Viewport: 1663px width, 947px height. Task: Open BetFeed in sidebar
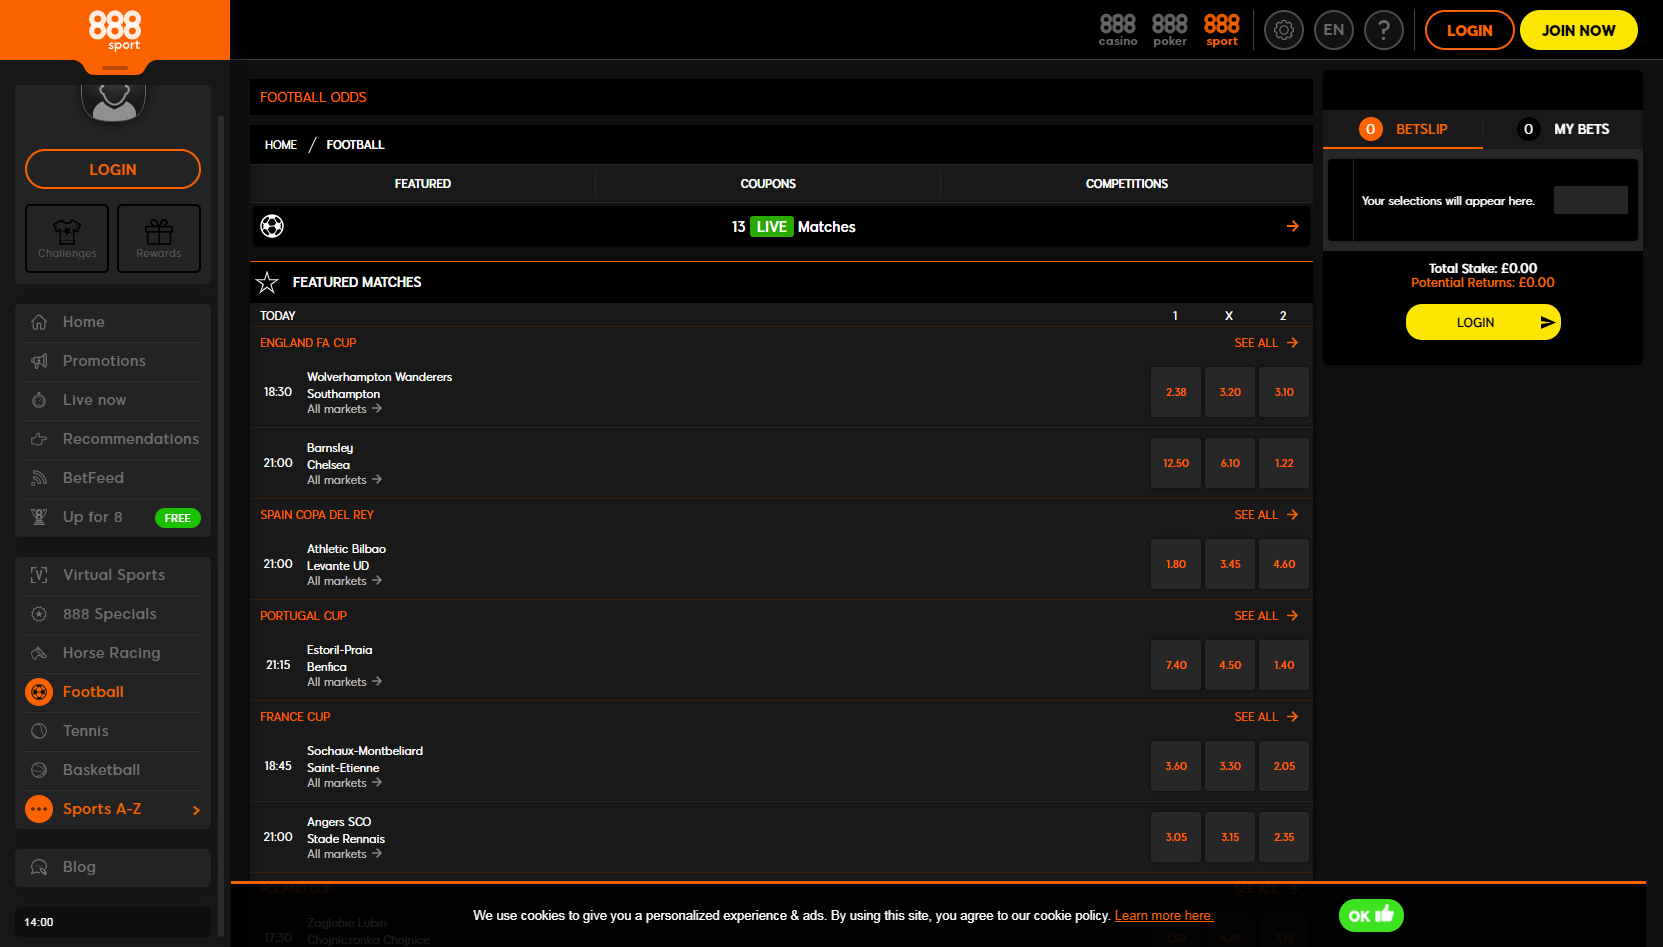(x=113, y=478)
